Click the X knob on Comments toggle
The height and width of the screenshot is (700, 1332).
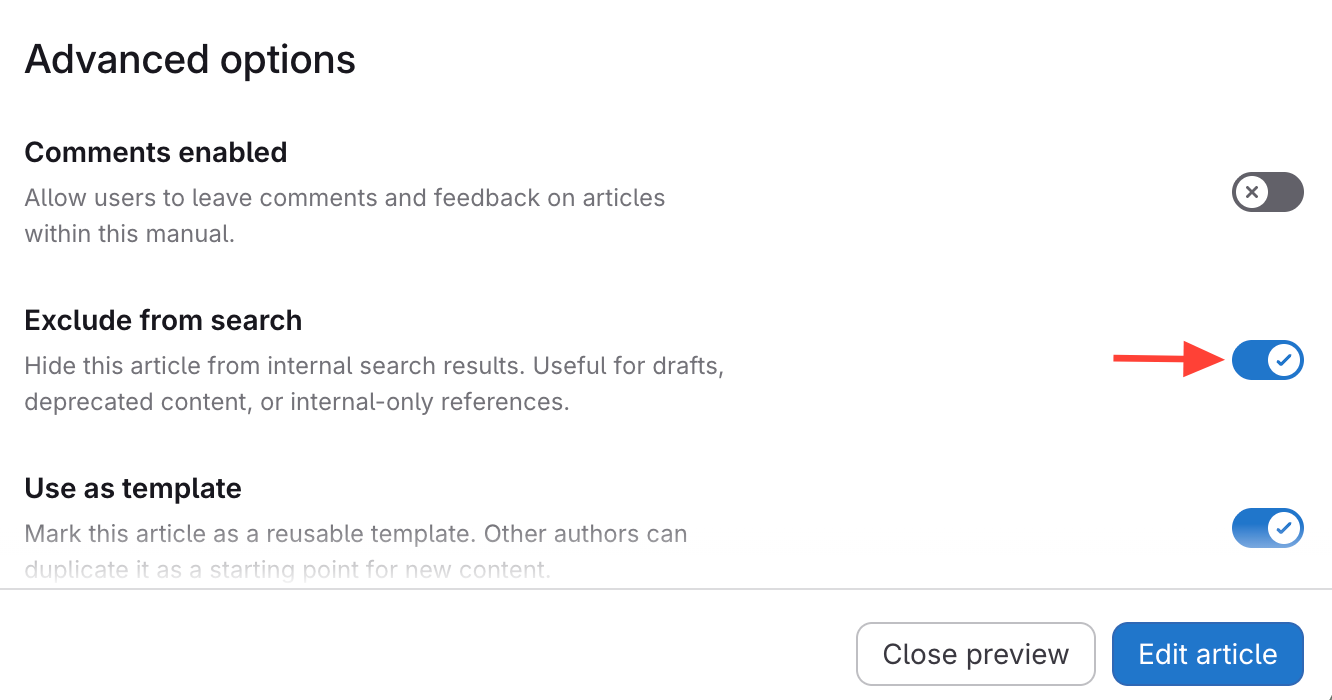pyautogui.click(x=1251, y=192)
